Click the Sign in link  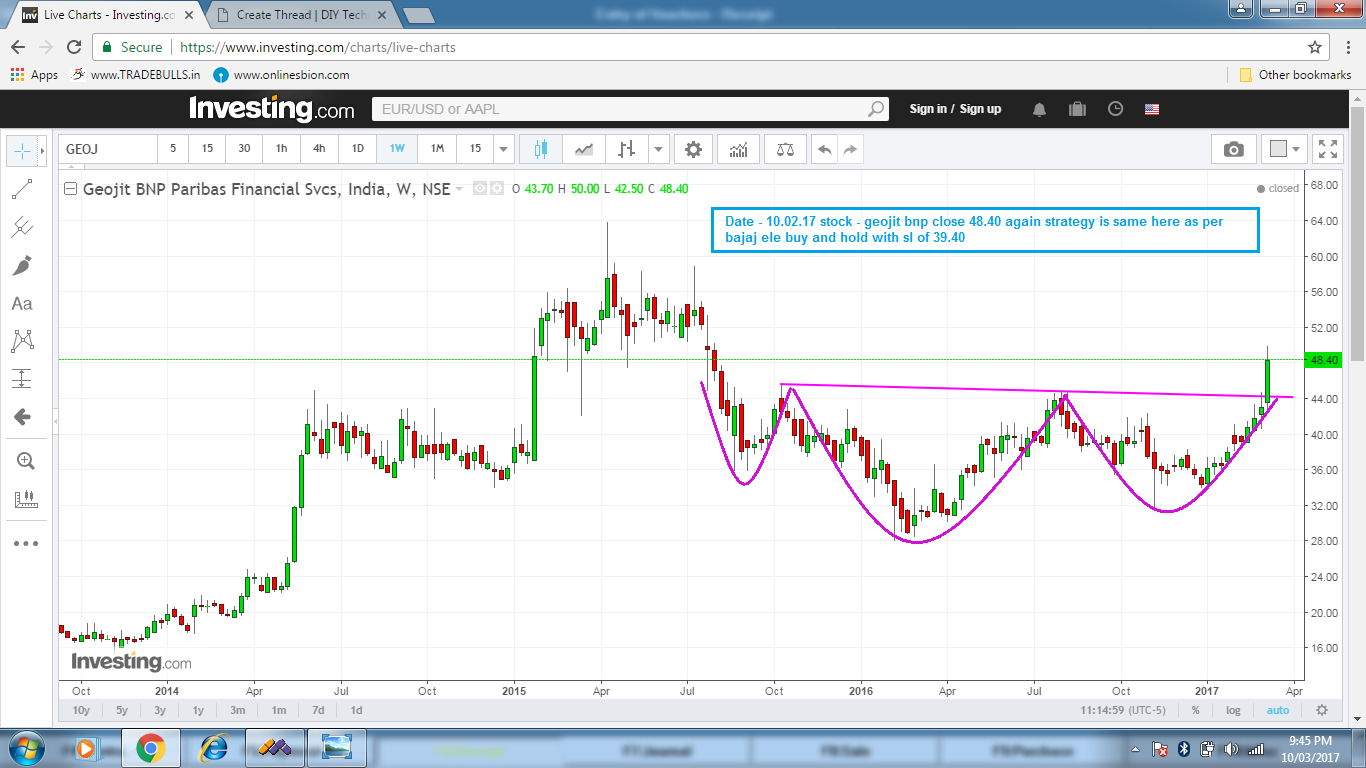point(927,109)
